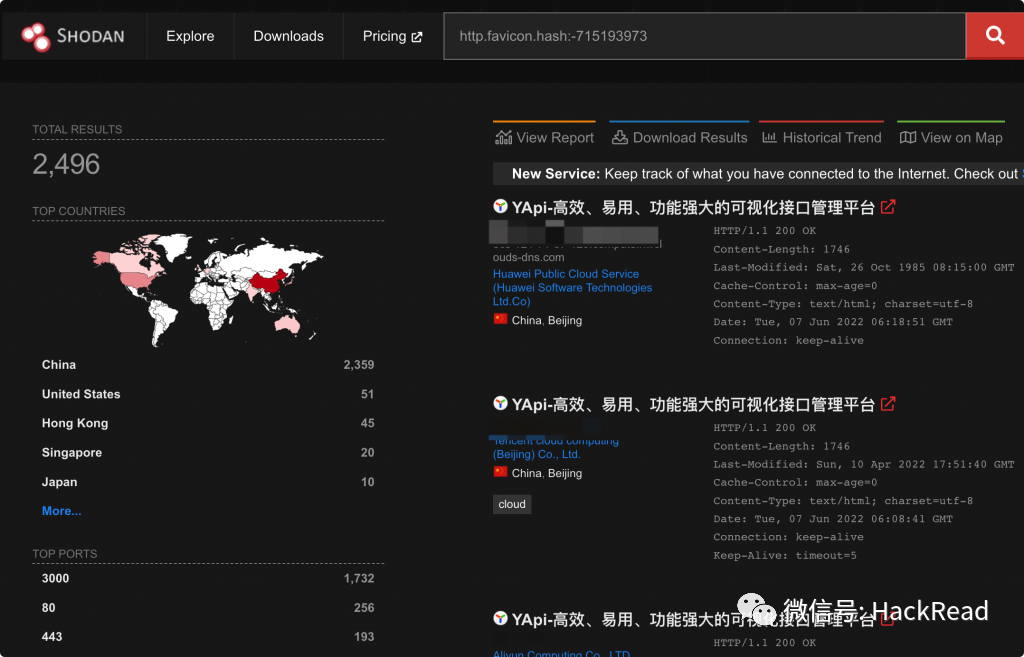Click China flag in Huawei result

(x=500, y=319)
